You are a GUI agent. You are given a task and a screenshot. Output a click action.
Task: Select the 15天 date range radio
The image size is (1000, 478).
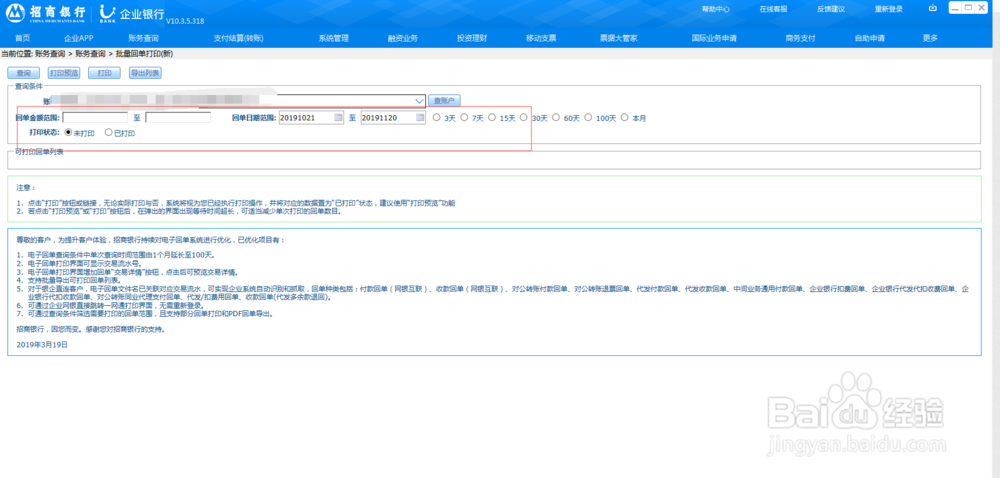point(492,117)
